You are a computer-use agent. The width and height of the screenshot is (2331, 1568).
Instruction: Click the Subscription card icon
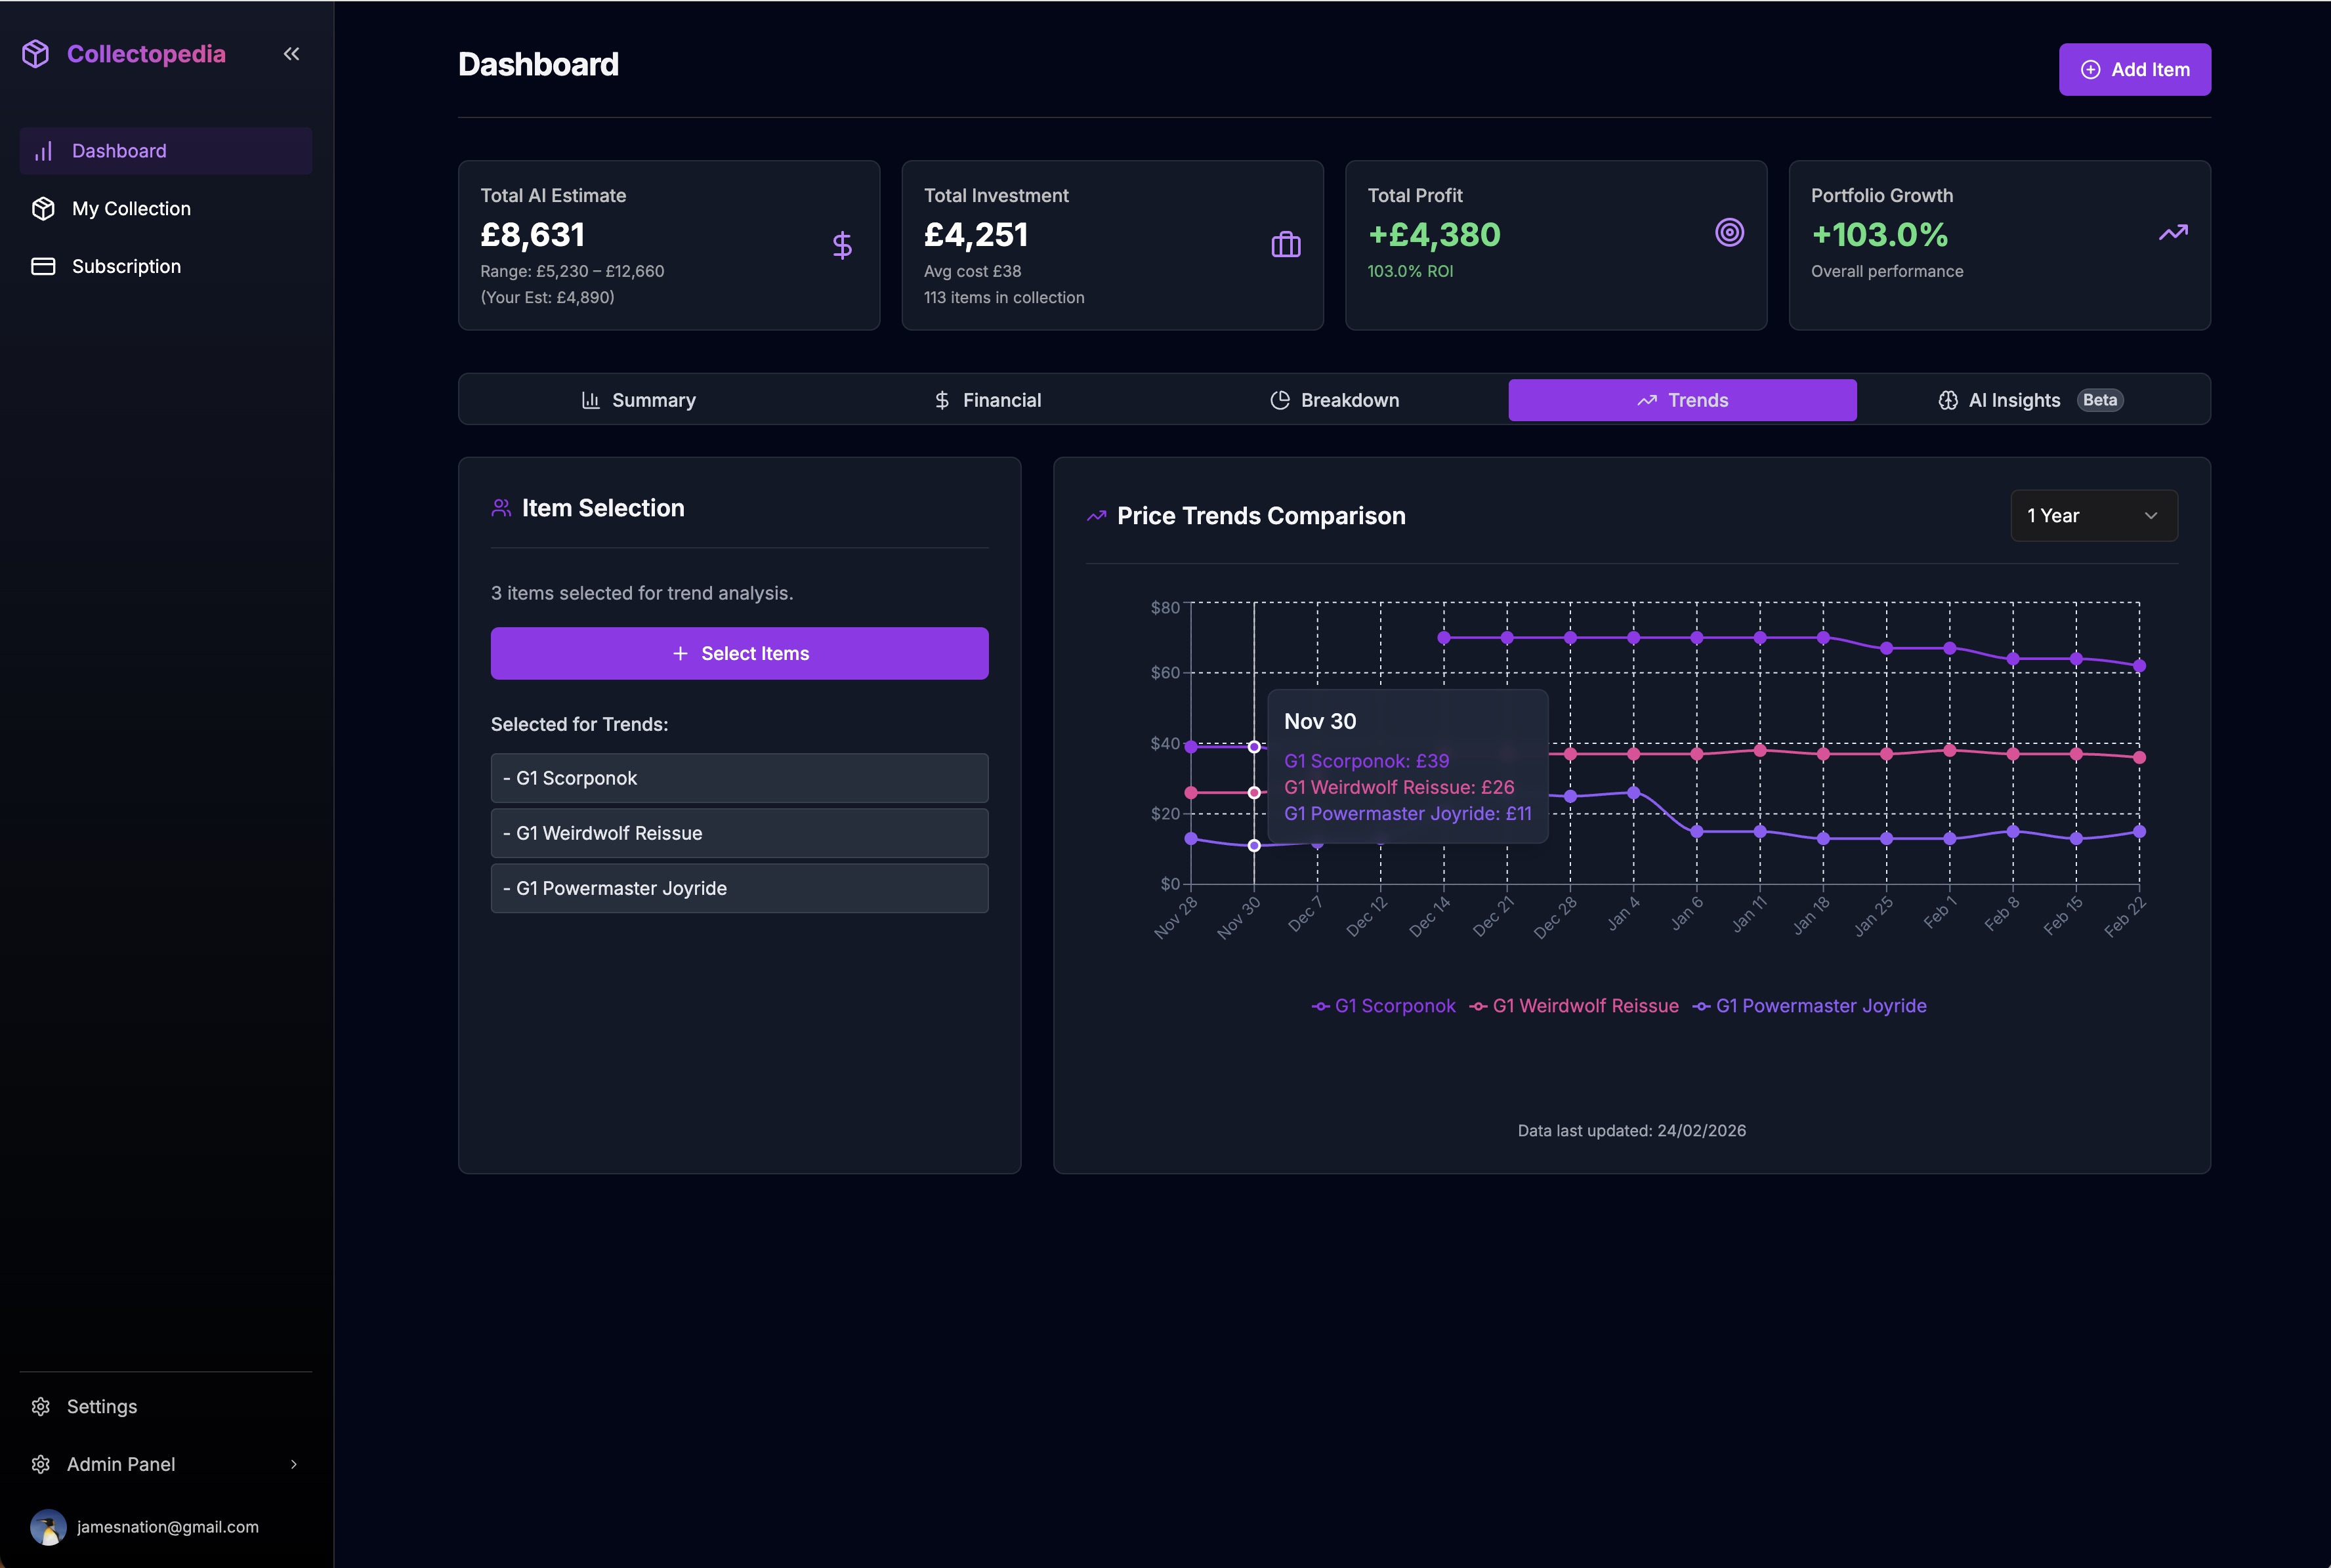44,266
